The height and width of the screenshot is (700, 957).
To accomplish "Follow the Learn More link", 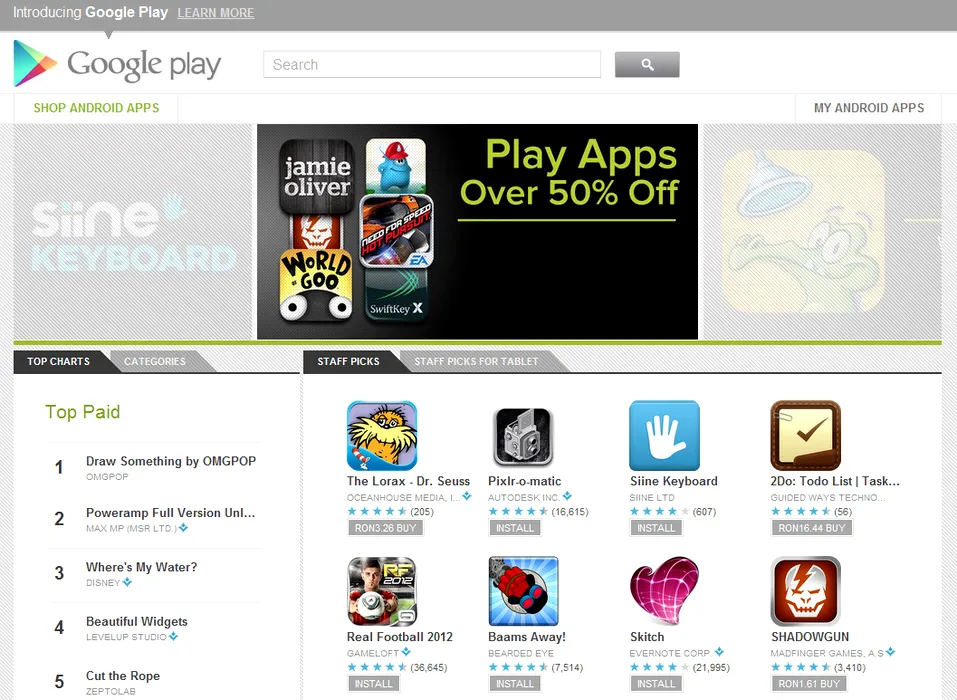I will click(x=215, y=13).
